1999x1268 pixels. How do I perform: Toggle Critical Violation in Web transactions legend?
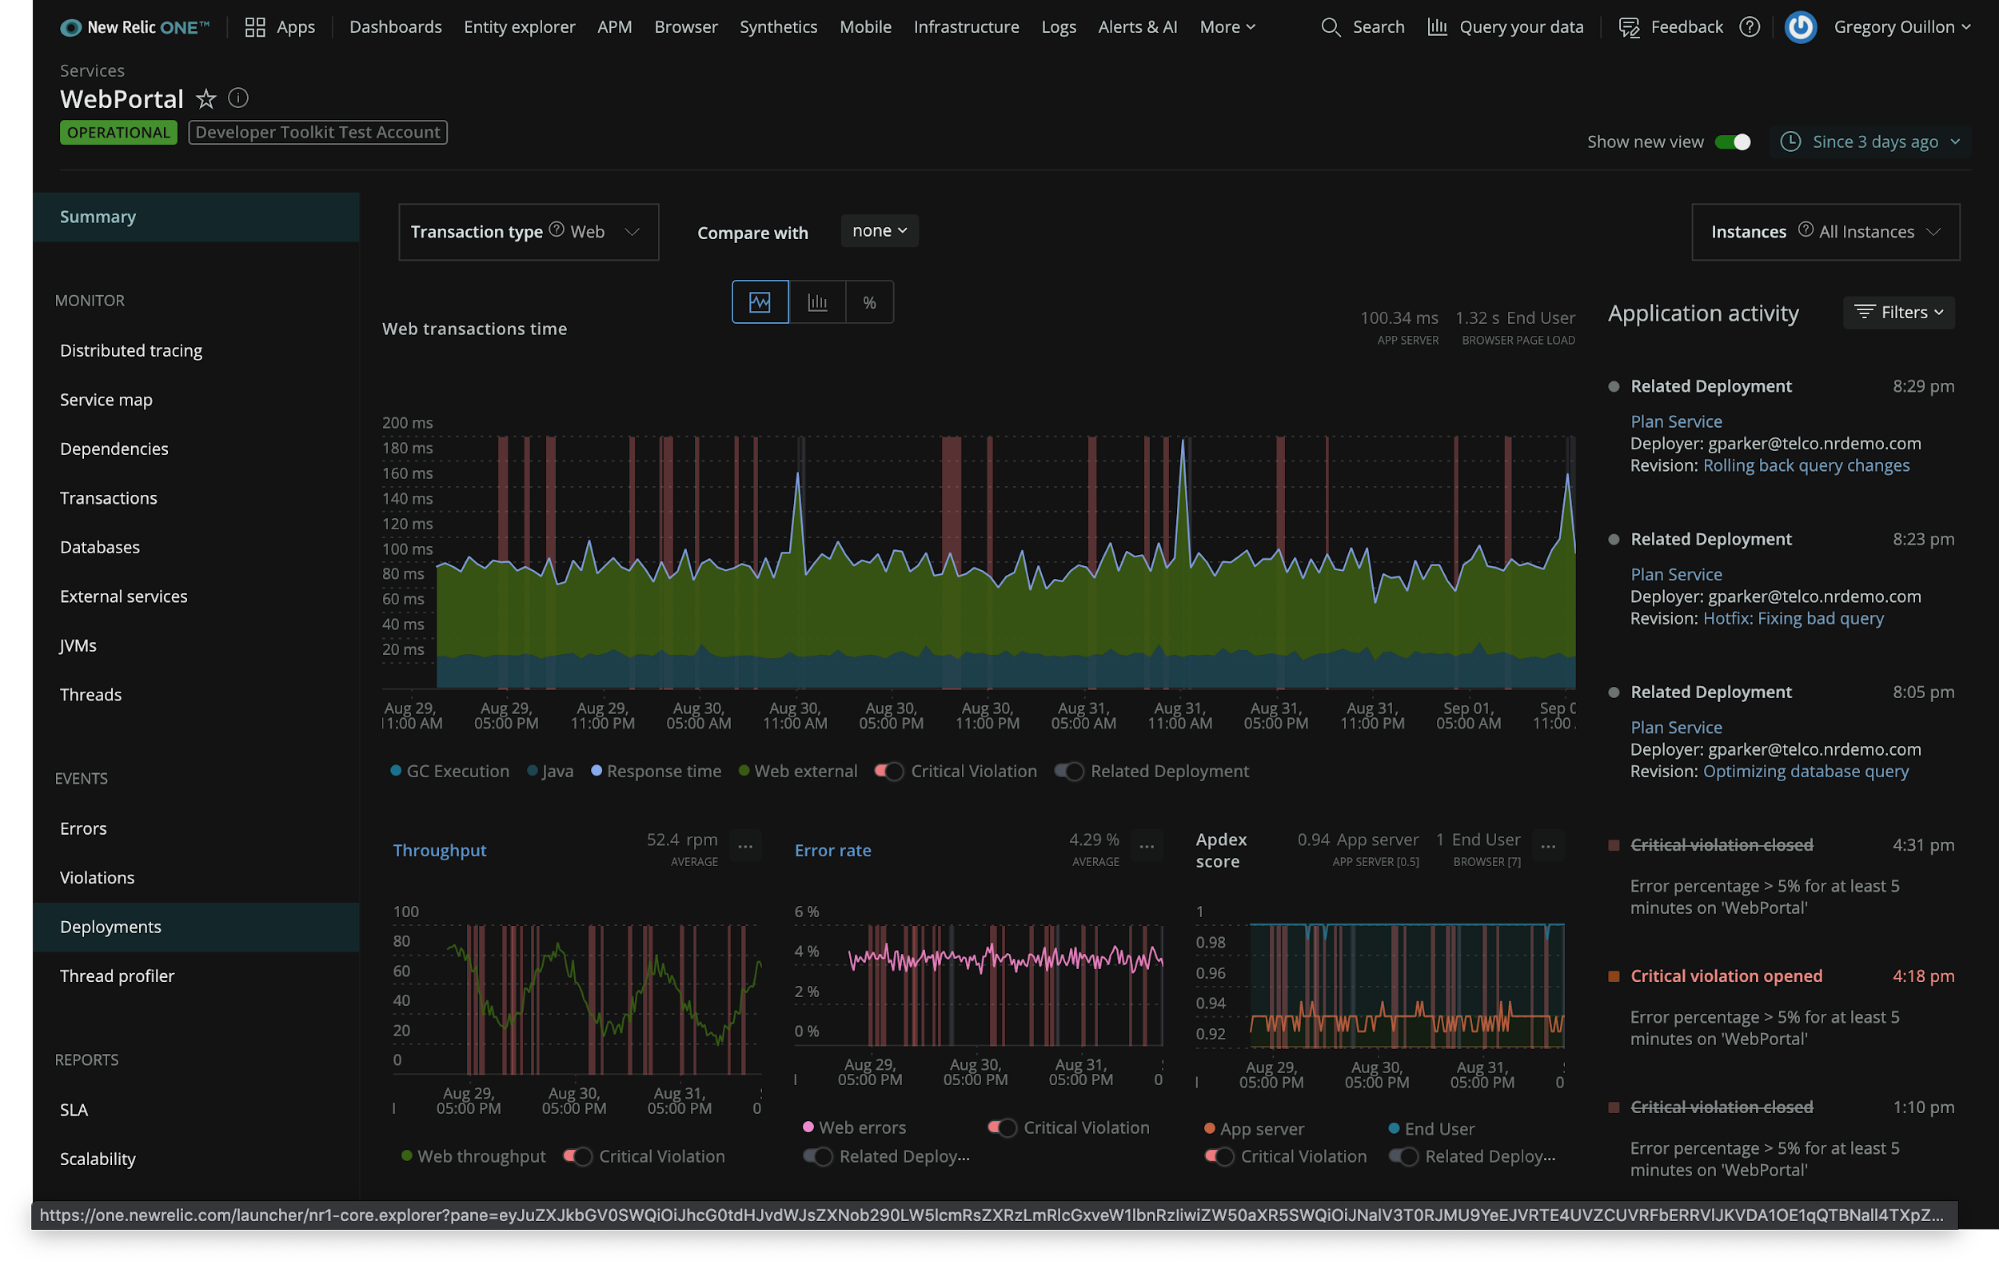pyautogui.click(x=889, y=772)
